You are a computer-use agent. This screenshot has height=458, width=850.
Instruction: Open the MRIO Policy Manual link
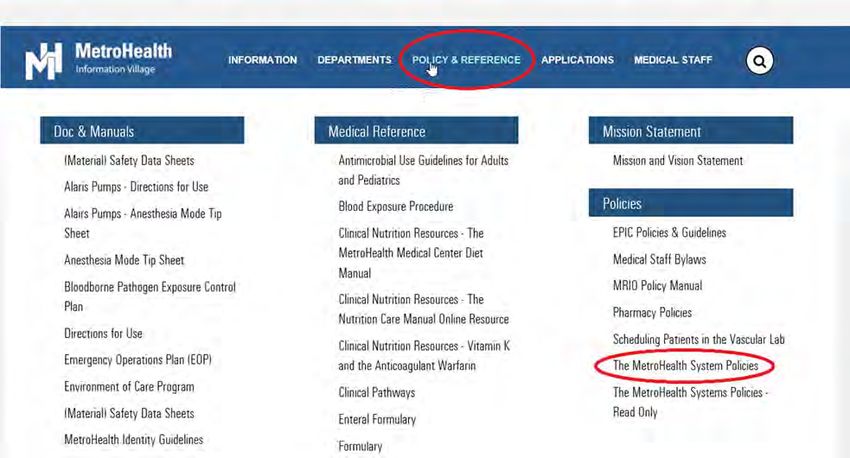point(658,286)
